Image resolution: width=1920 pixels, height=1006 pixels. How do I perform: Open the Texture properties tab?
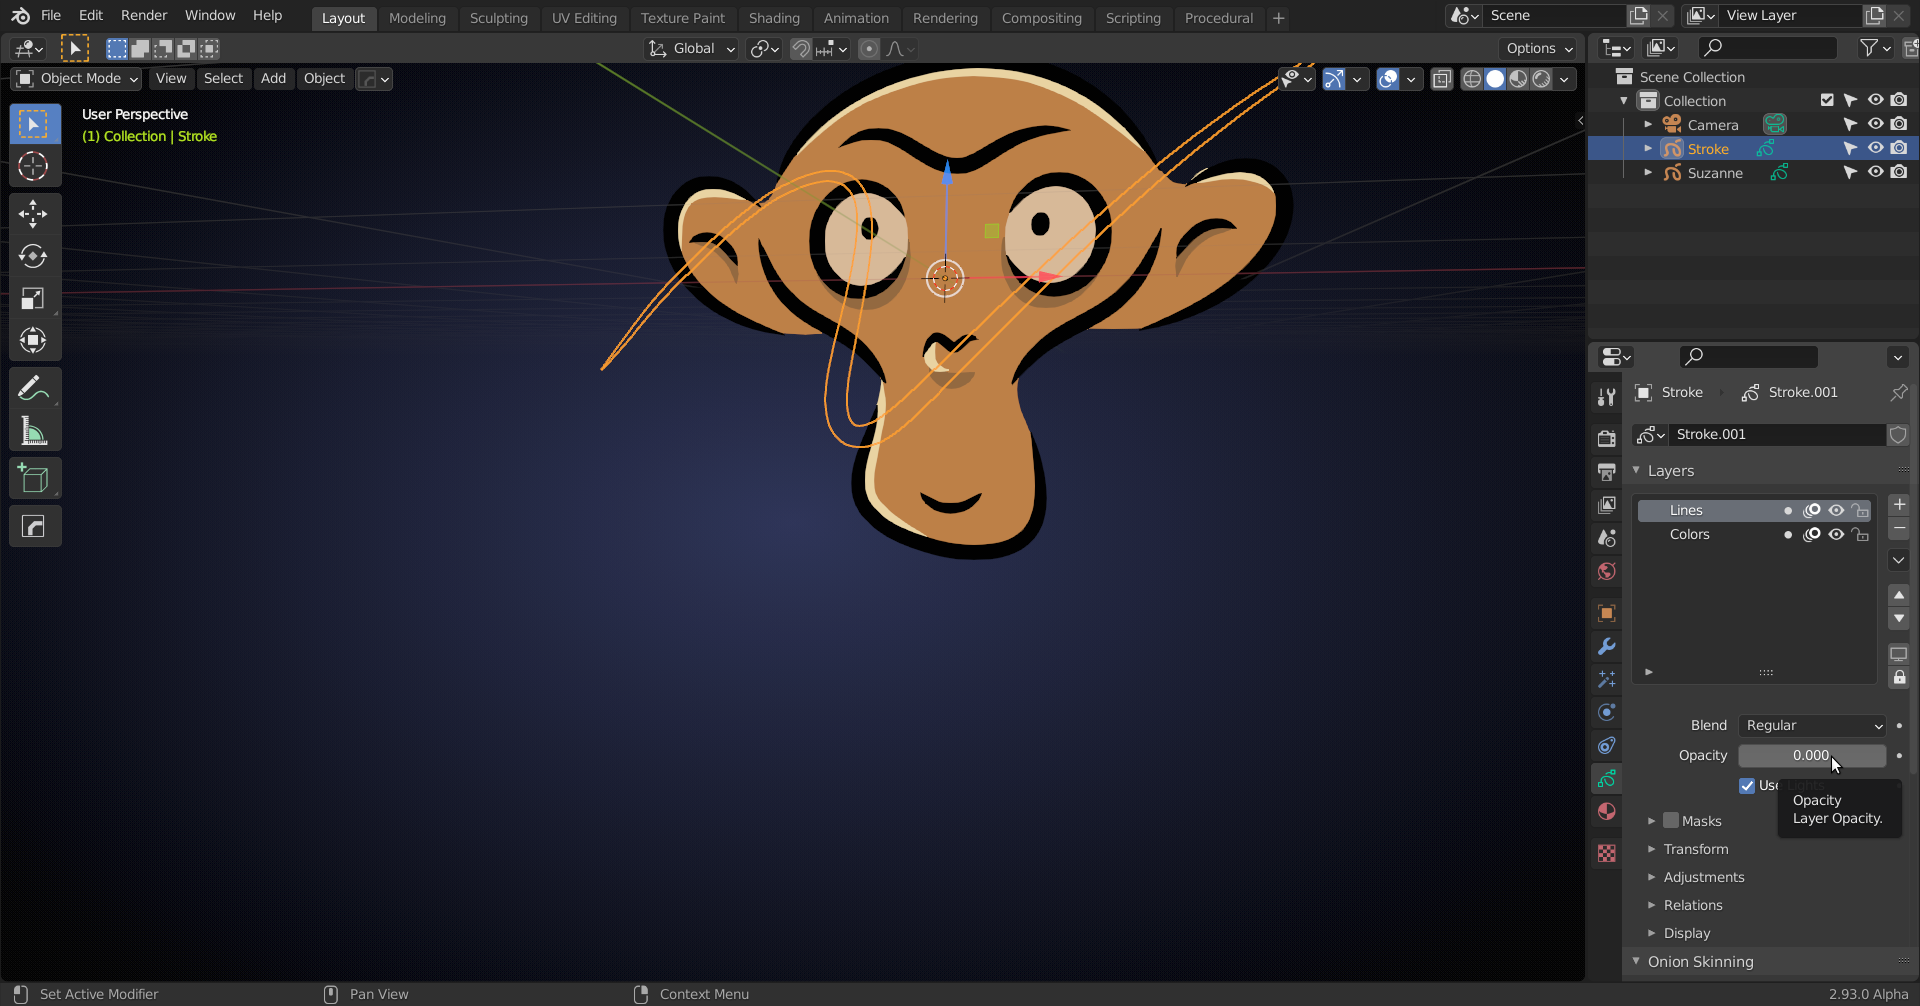tap(1606, 853)
